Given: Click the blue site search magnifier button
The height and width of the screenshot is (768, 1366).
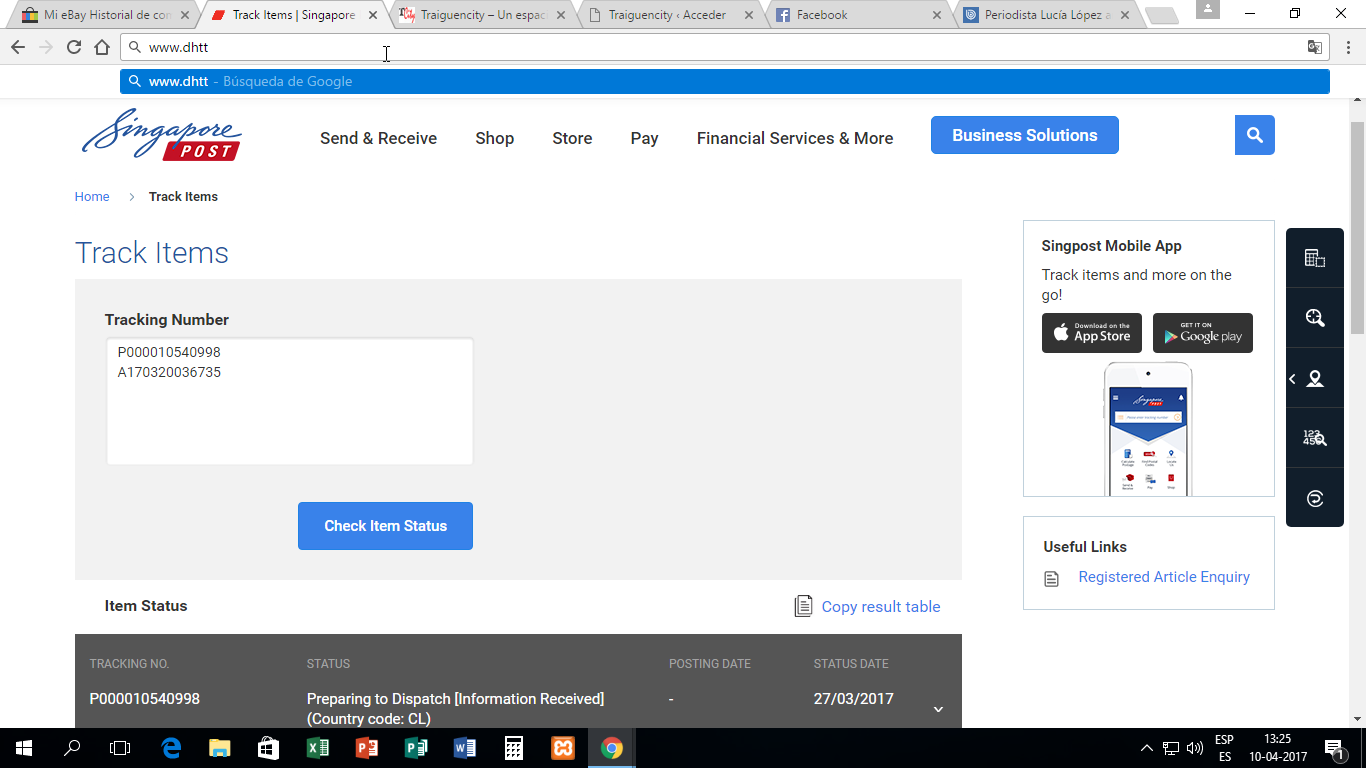Looking at the screenshot, I should tap(1254, 135).
